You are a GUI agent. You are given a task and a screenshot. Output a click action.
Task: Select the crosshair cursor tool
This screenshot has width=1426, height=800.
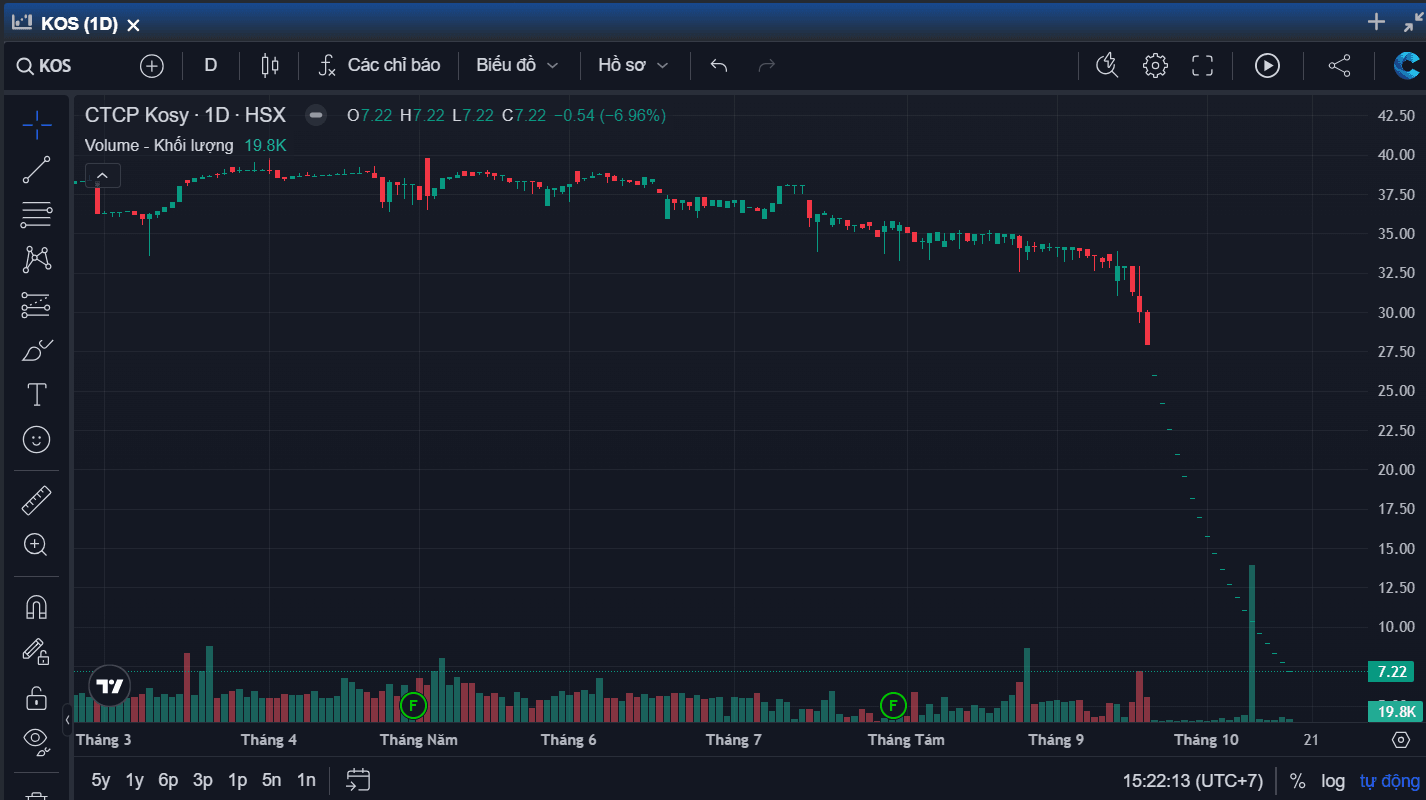click(x=37, y=125)
